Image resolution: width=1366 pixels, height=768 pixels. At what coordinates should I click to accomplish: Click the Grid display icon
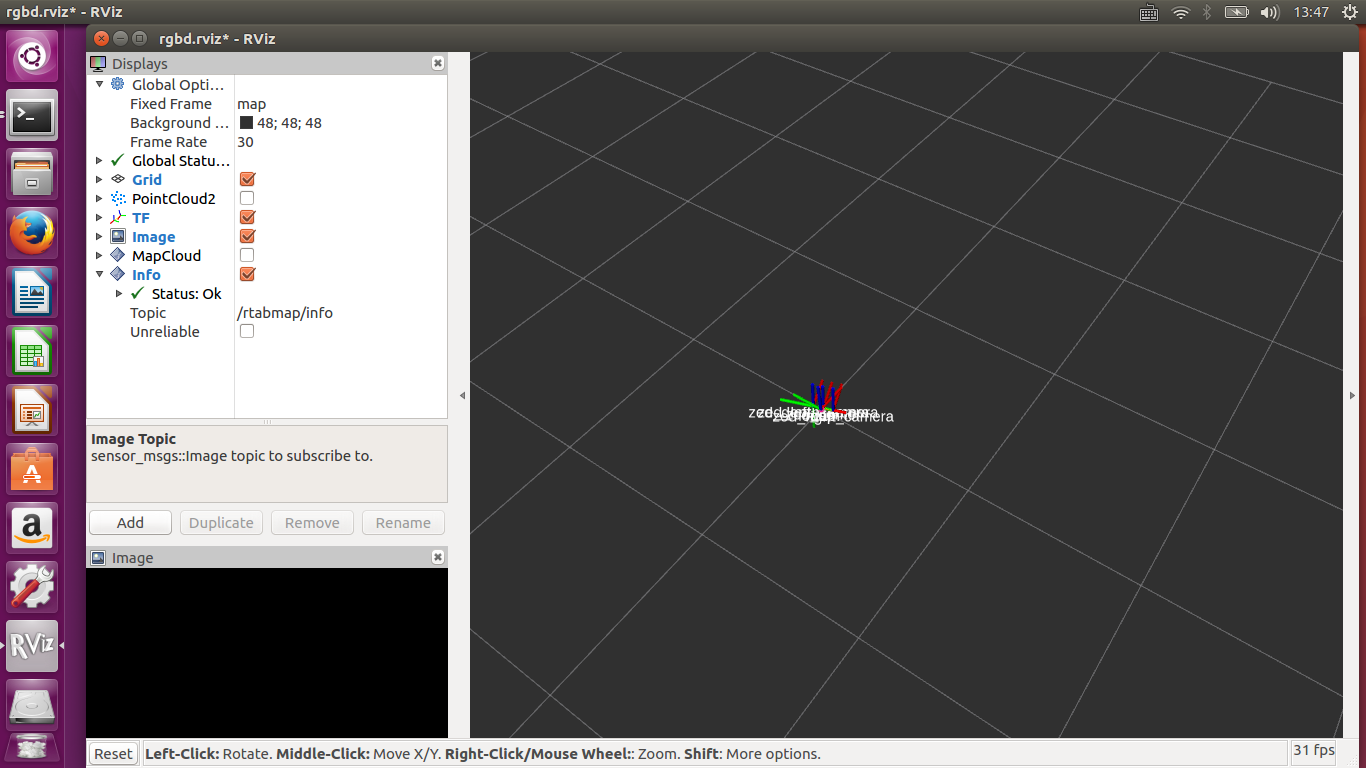[x=118, y=180]
